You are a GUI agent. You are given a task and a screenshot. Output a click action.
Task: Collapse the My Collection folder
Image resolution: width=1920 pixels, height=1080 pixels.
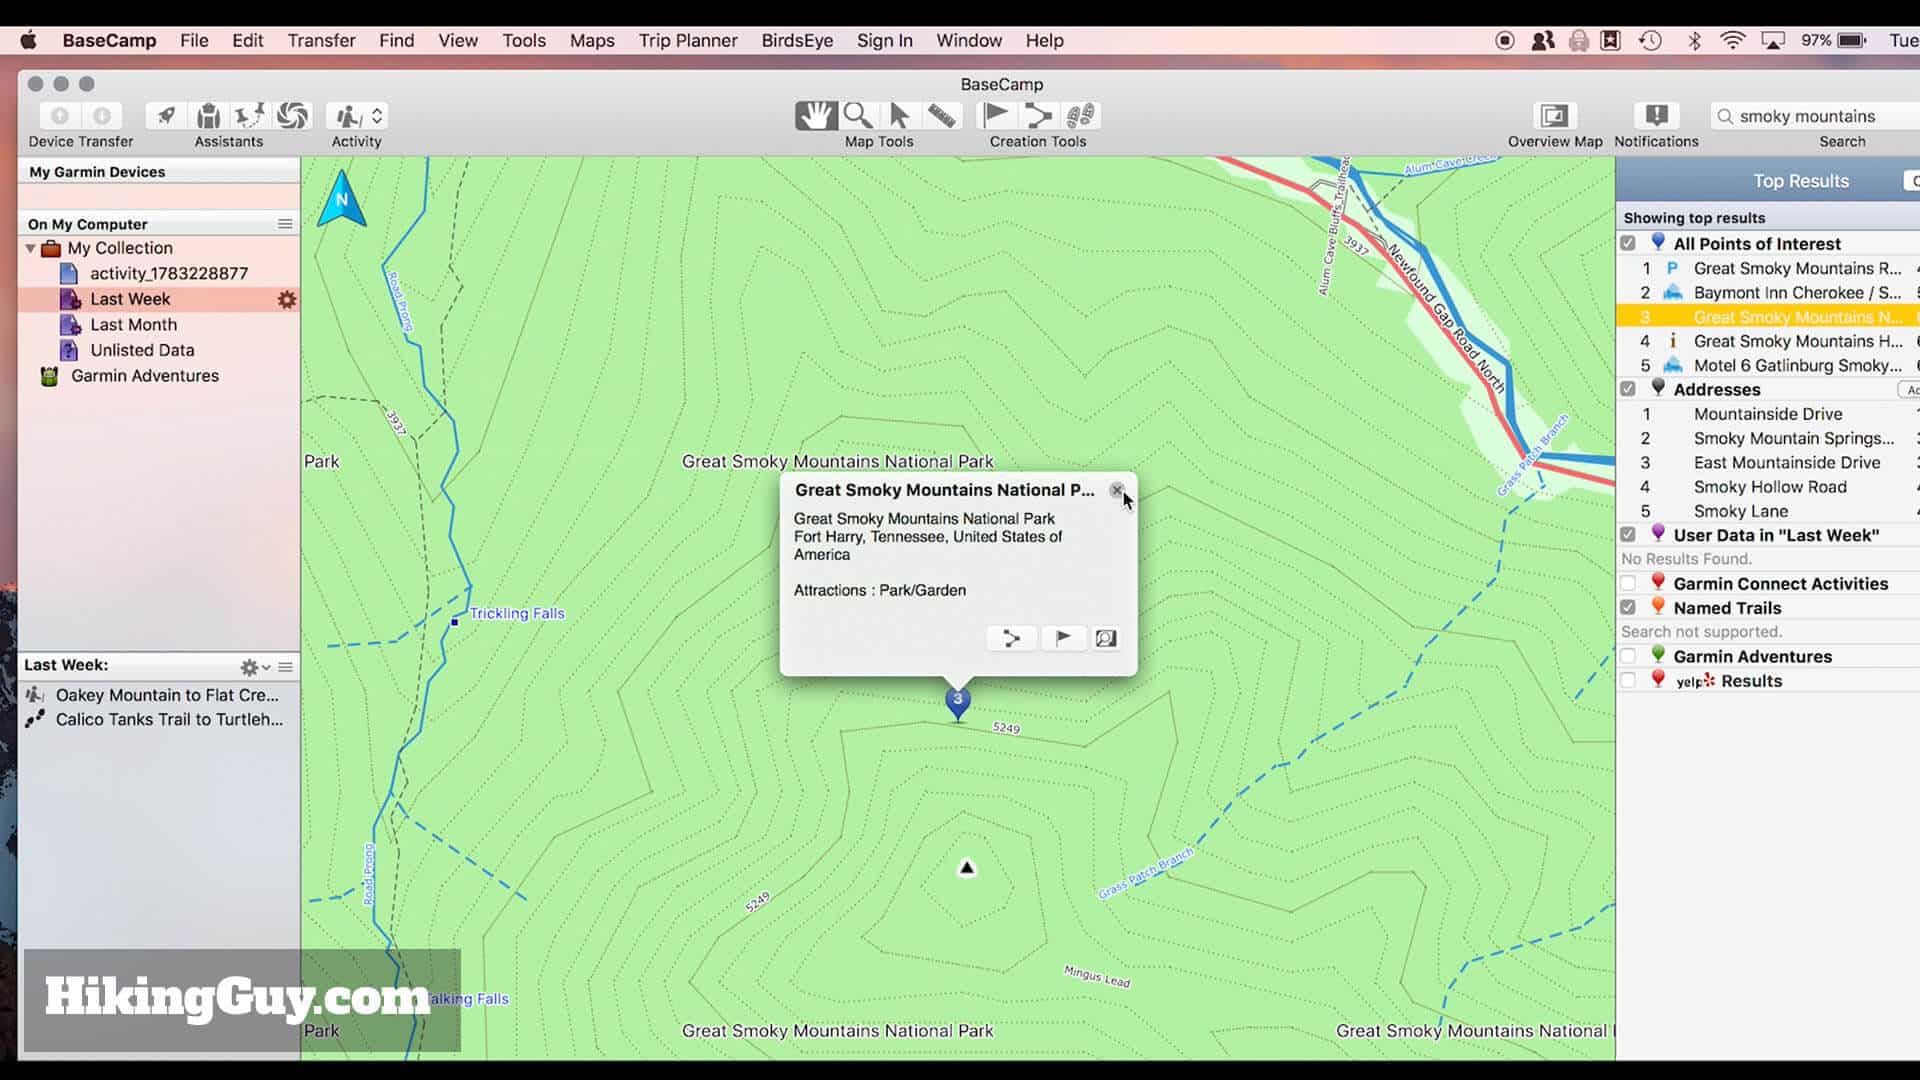click(x=31, y=248)
